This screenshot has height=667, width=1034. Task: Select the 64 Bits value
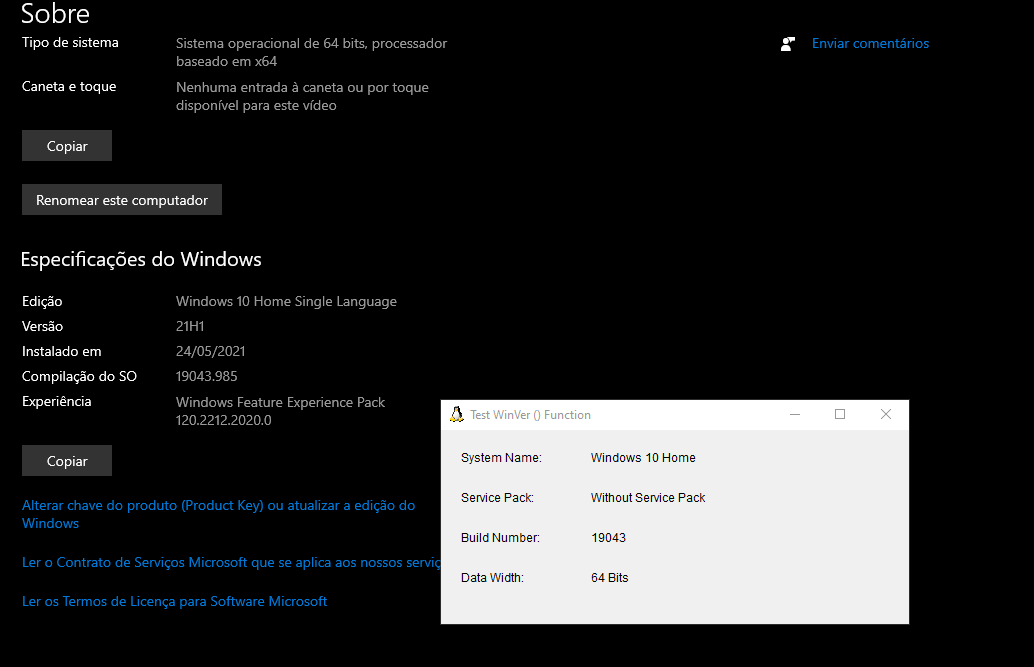coord(609,578)
